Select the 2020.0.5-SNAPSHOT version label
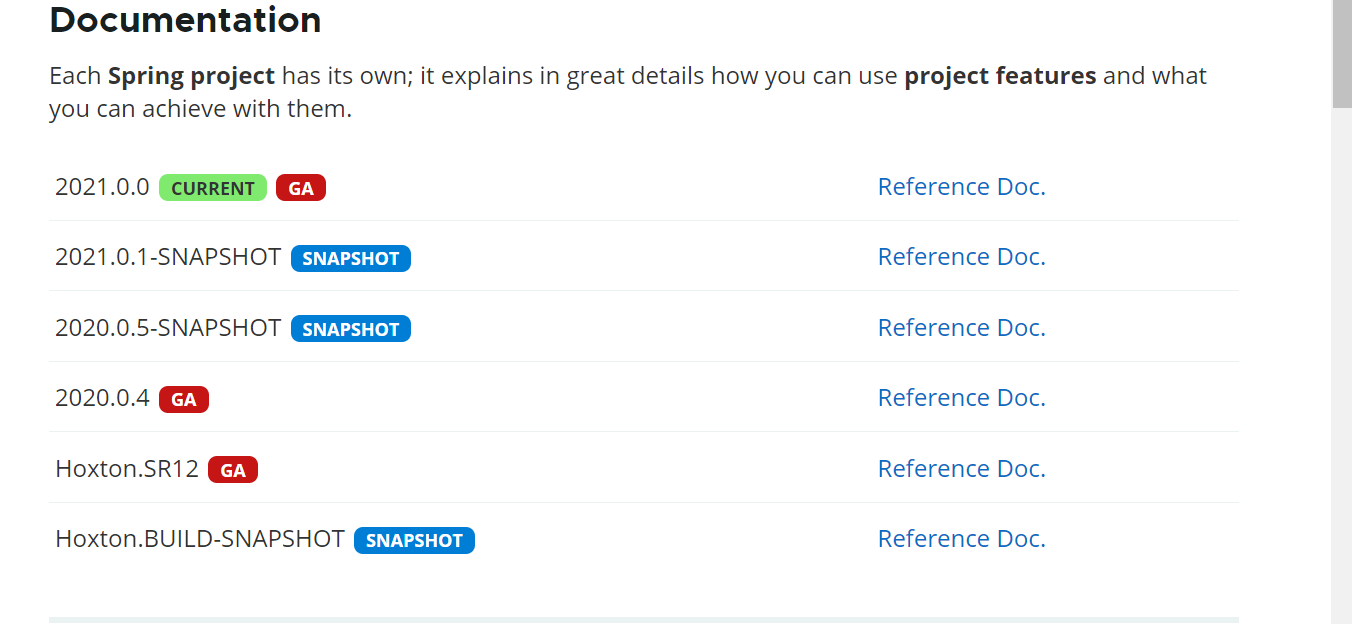The height and width of the screenshot is (624, 1352). (168, 328)
